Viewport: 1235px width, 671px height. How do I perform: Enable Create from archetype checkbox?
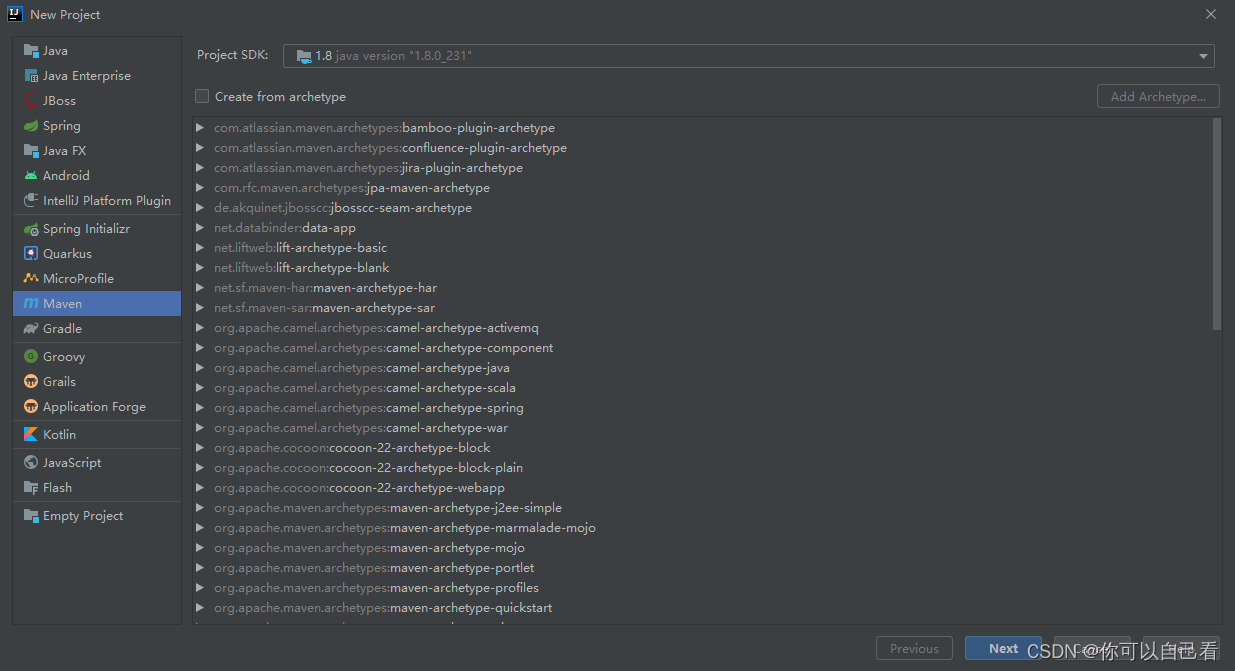pyautogui.click(x=202, y=96)
